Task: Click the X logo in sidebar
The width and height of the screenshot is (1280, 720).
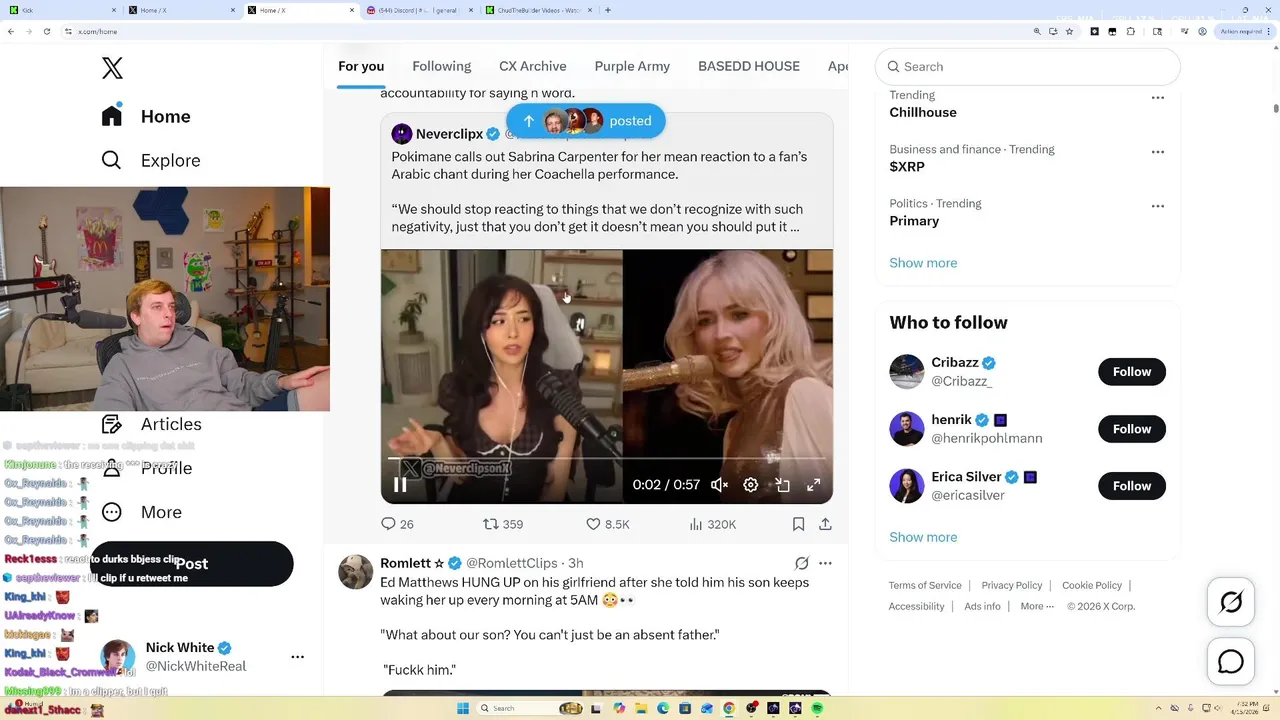Action: (x=112, y=68)
